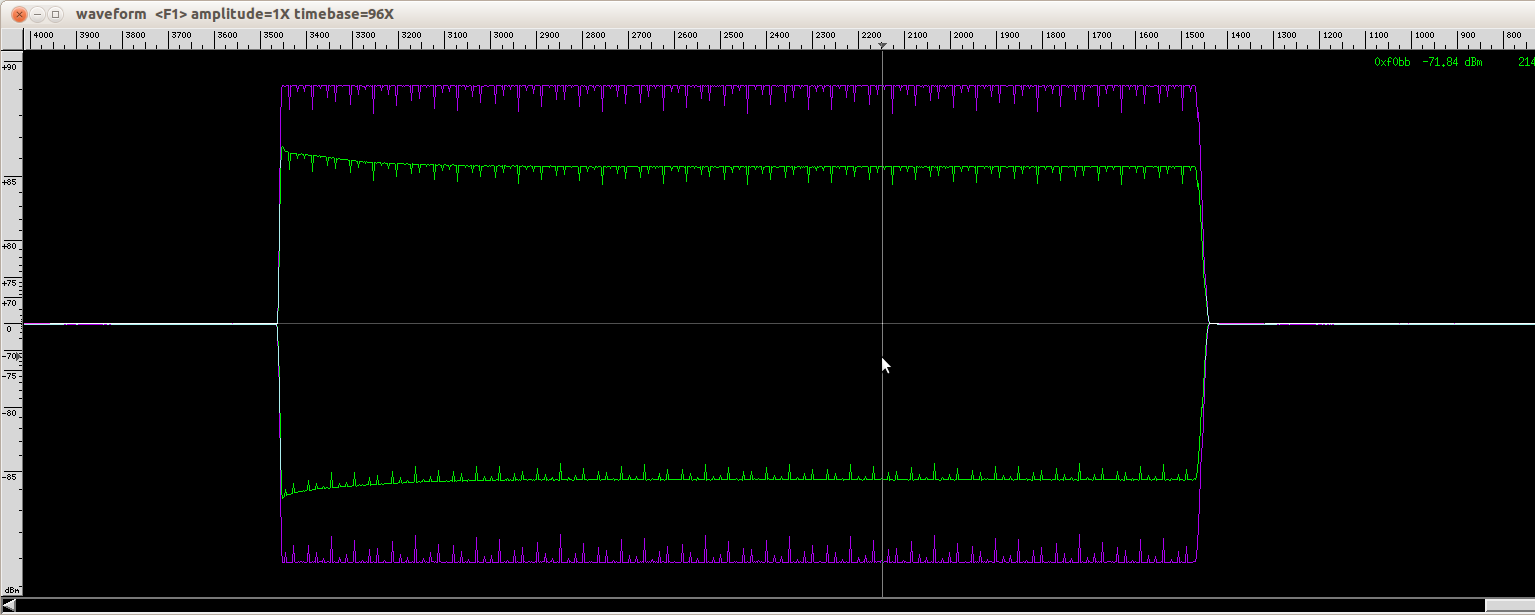Image resolution: width=1535 pixels, height=615 pixels.
Task: Click the 3800 mark on time ruler
Action: pos(135,36)
